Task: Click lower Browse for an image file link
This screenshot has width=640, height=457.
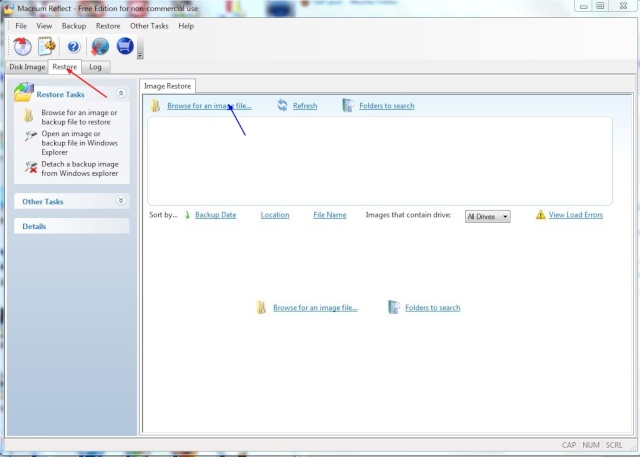Action: (315, 308)
